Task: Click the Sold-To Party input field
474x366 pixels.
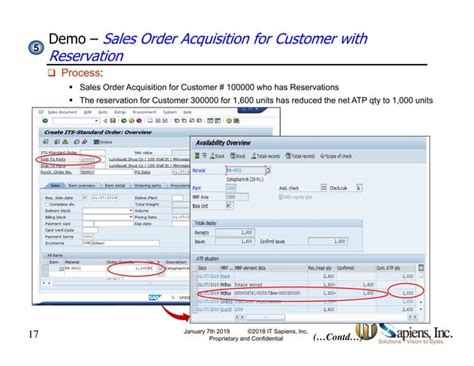Action: pyautogui.click(x=93, y=159)
